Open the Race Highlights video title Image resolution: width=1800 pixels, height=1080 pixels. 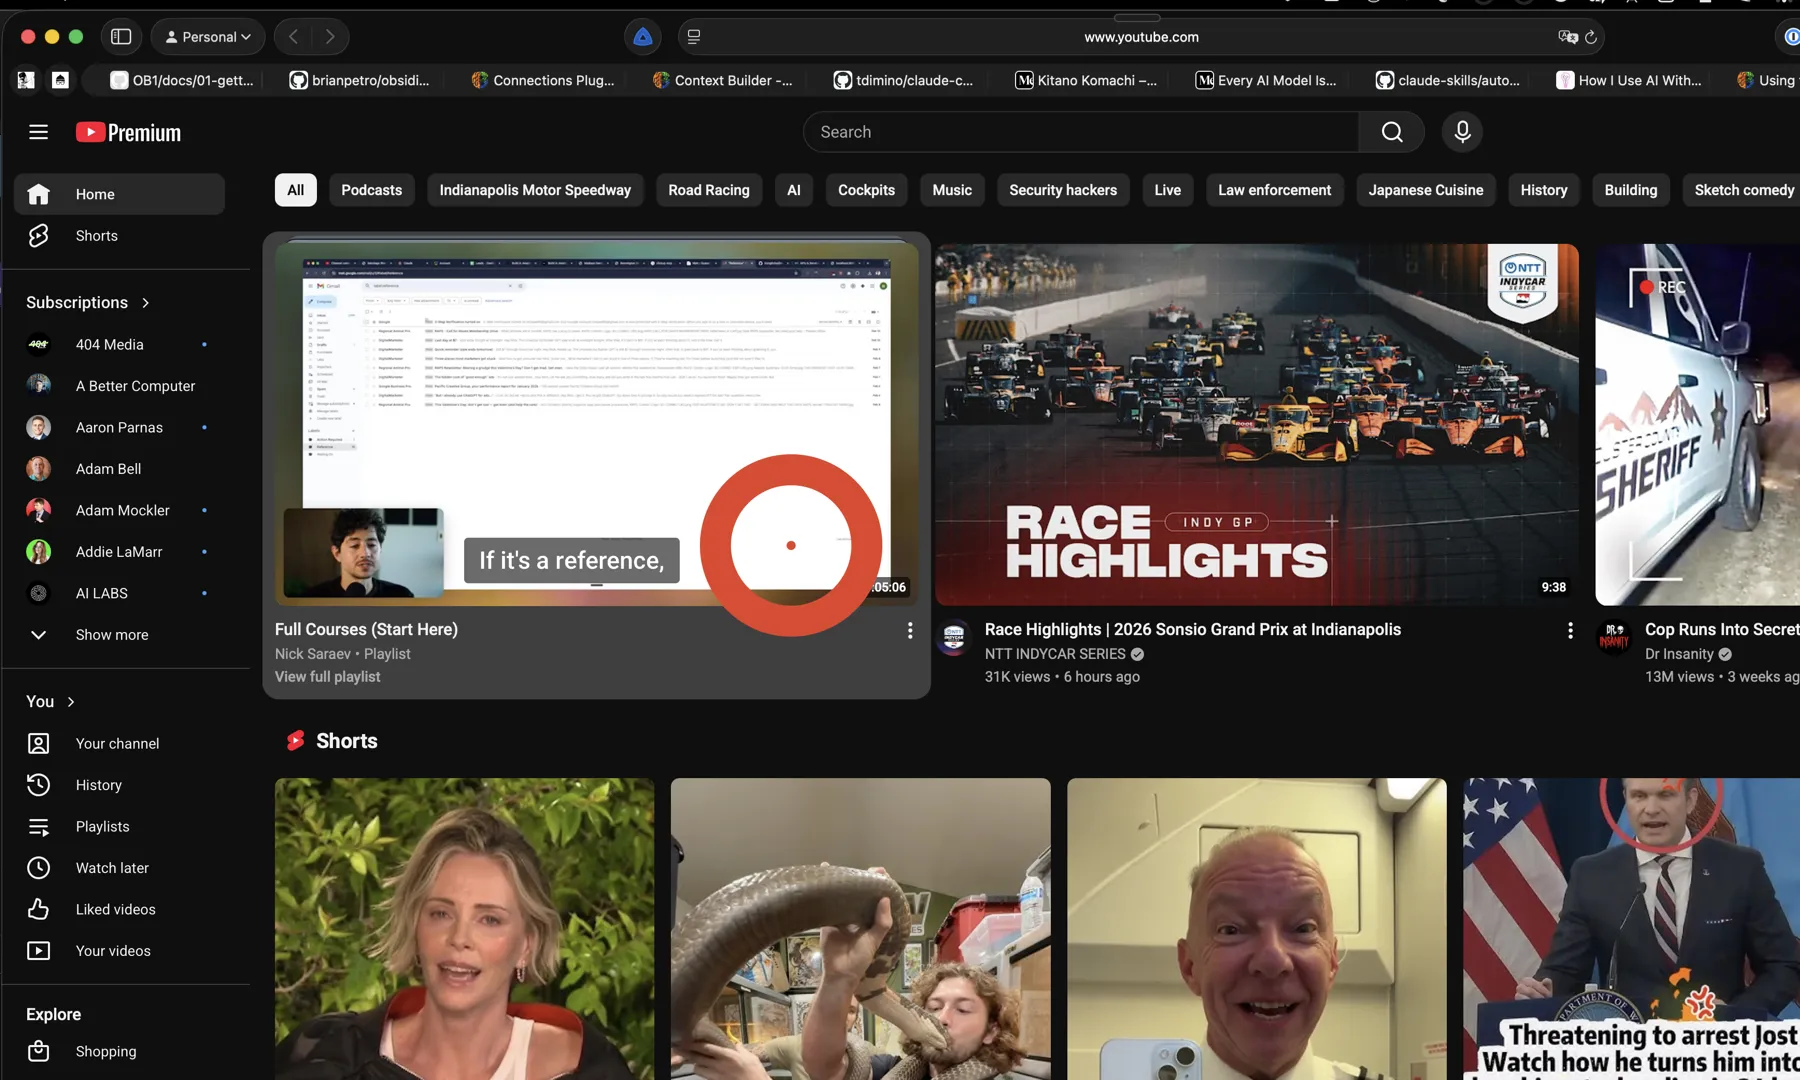click(1193, 630)
